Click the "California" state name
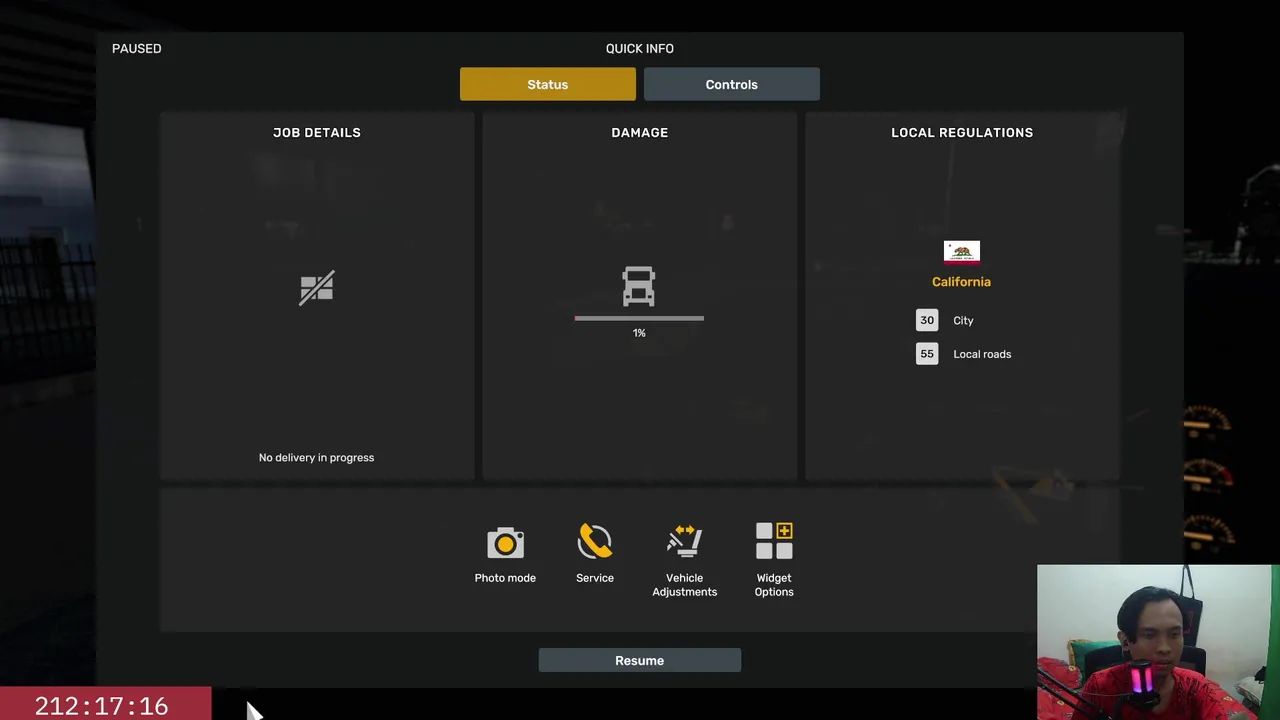The width and height of the screenshot is (1280, 720). pos(961,282)
